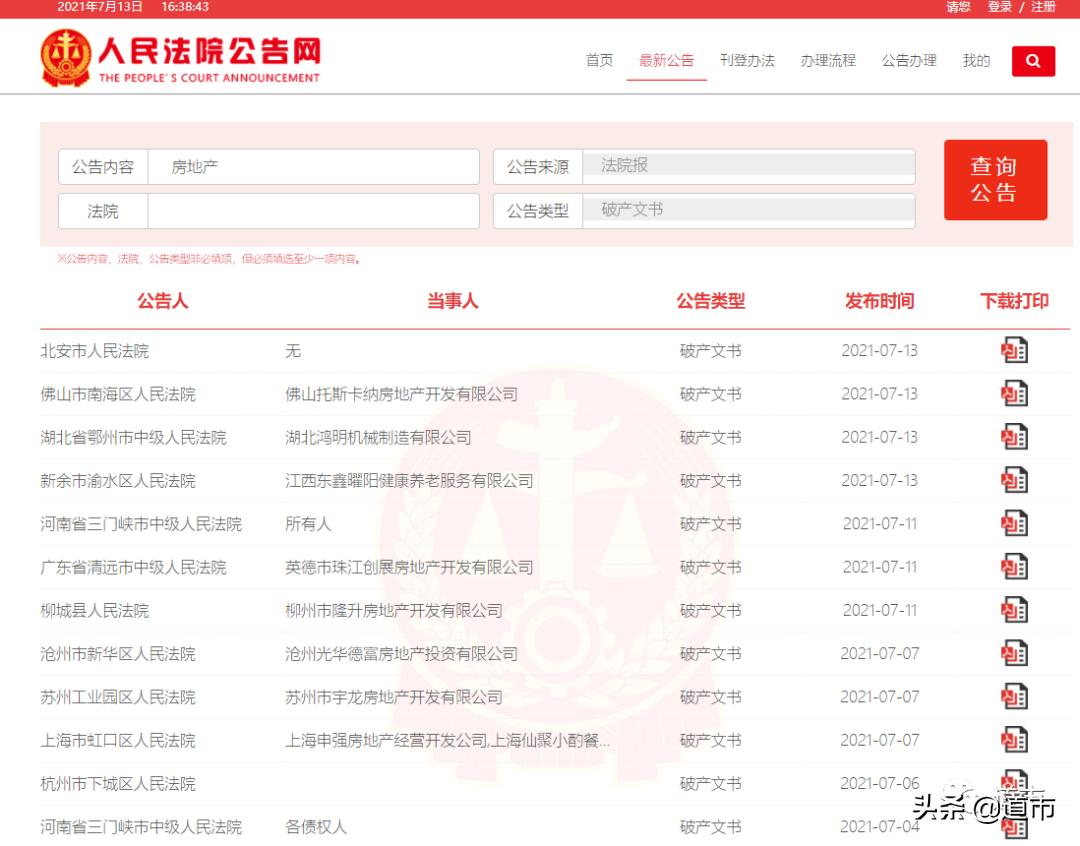Download PDF for 佛山市南海区人民法院 announcement

(x=1014, y=394)
